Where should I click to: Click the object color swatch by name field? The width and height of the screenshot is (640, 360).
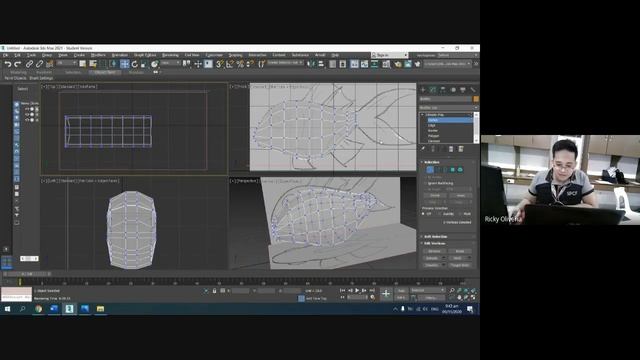[x=476, y=99]
